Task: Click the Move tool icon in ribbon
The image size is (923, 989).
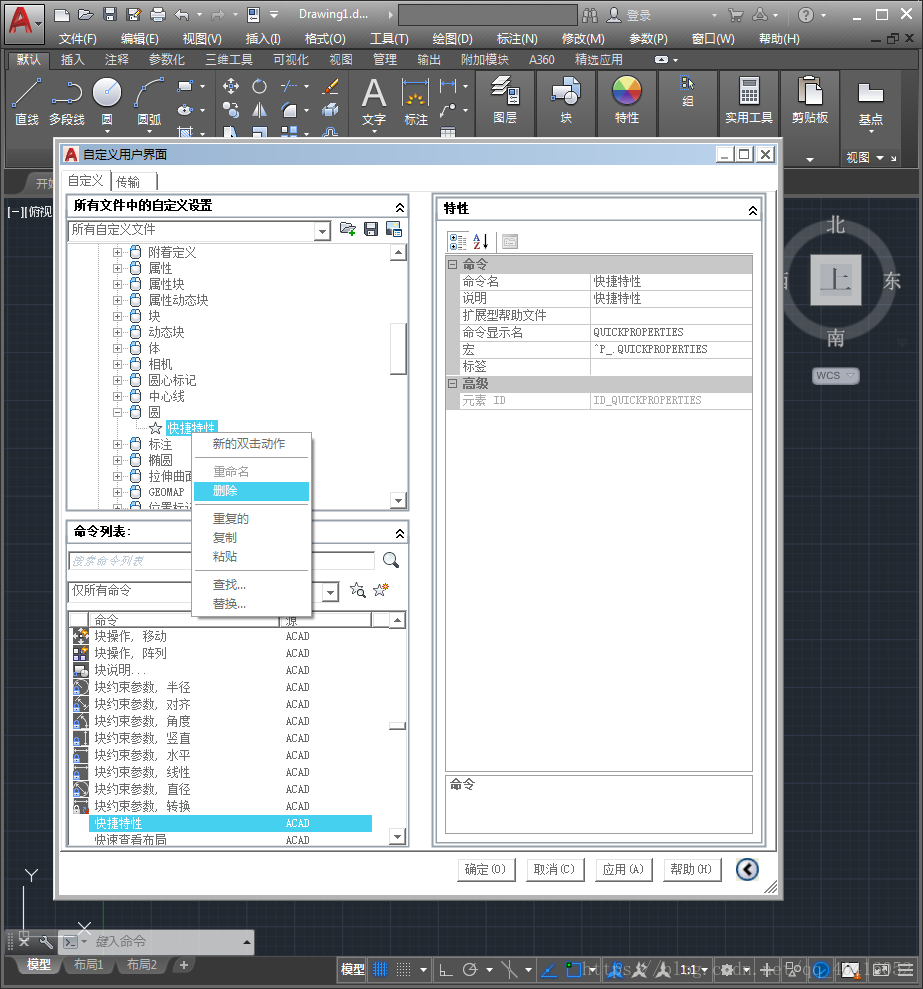Action: tap(231, 86)
